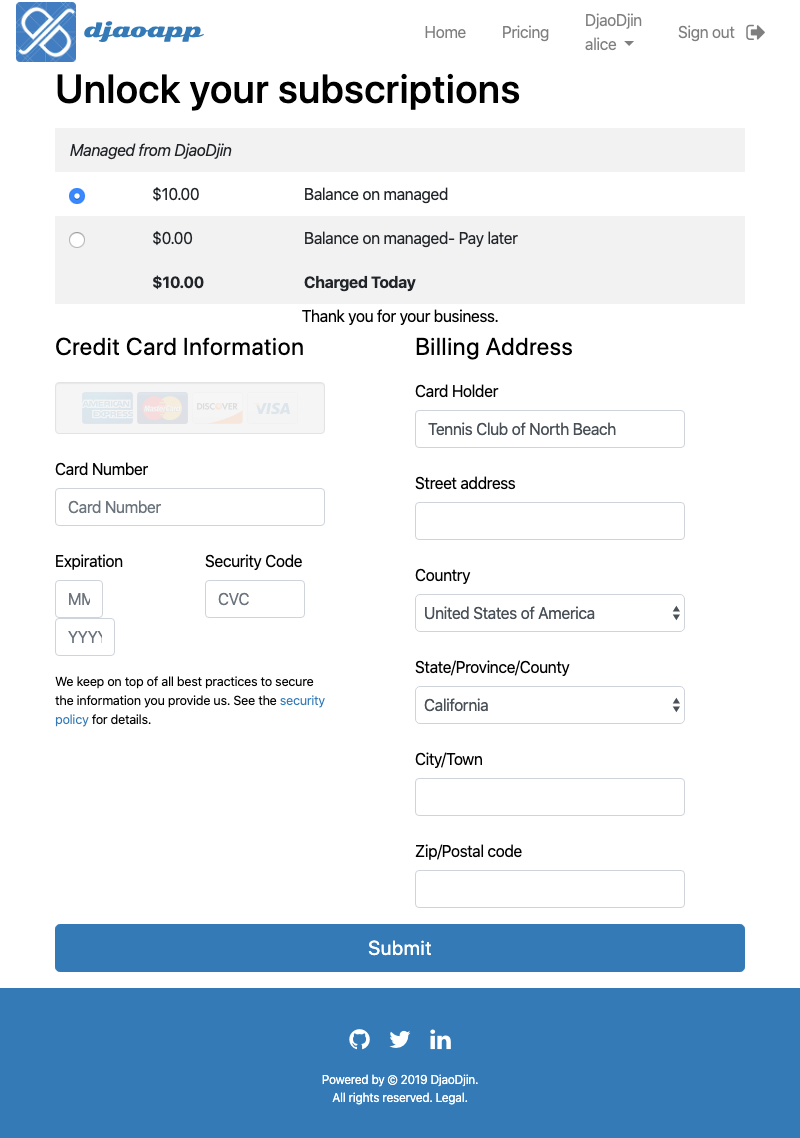The height and width of the screenshot is (1138, 800).
Task: Open the LinkedIn icon in footer
Action: coord(440,1039)
